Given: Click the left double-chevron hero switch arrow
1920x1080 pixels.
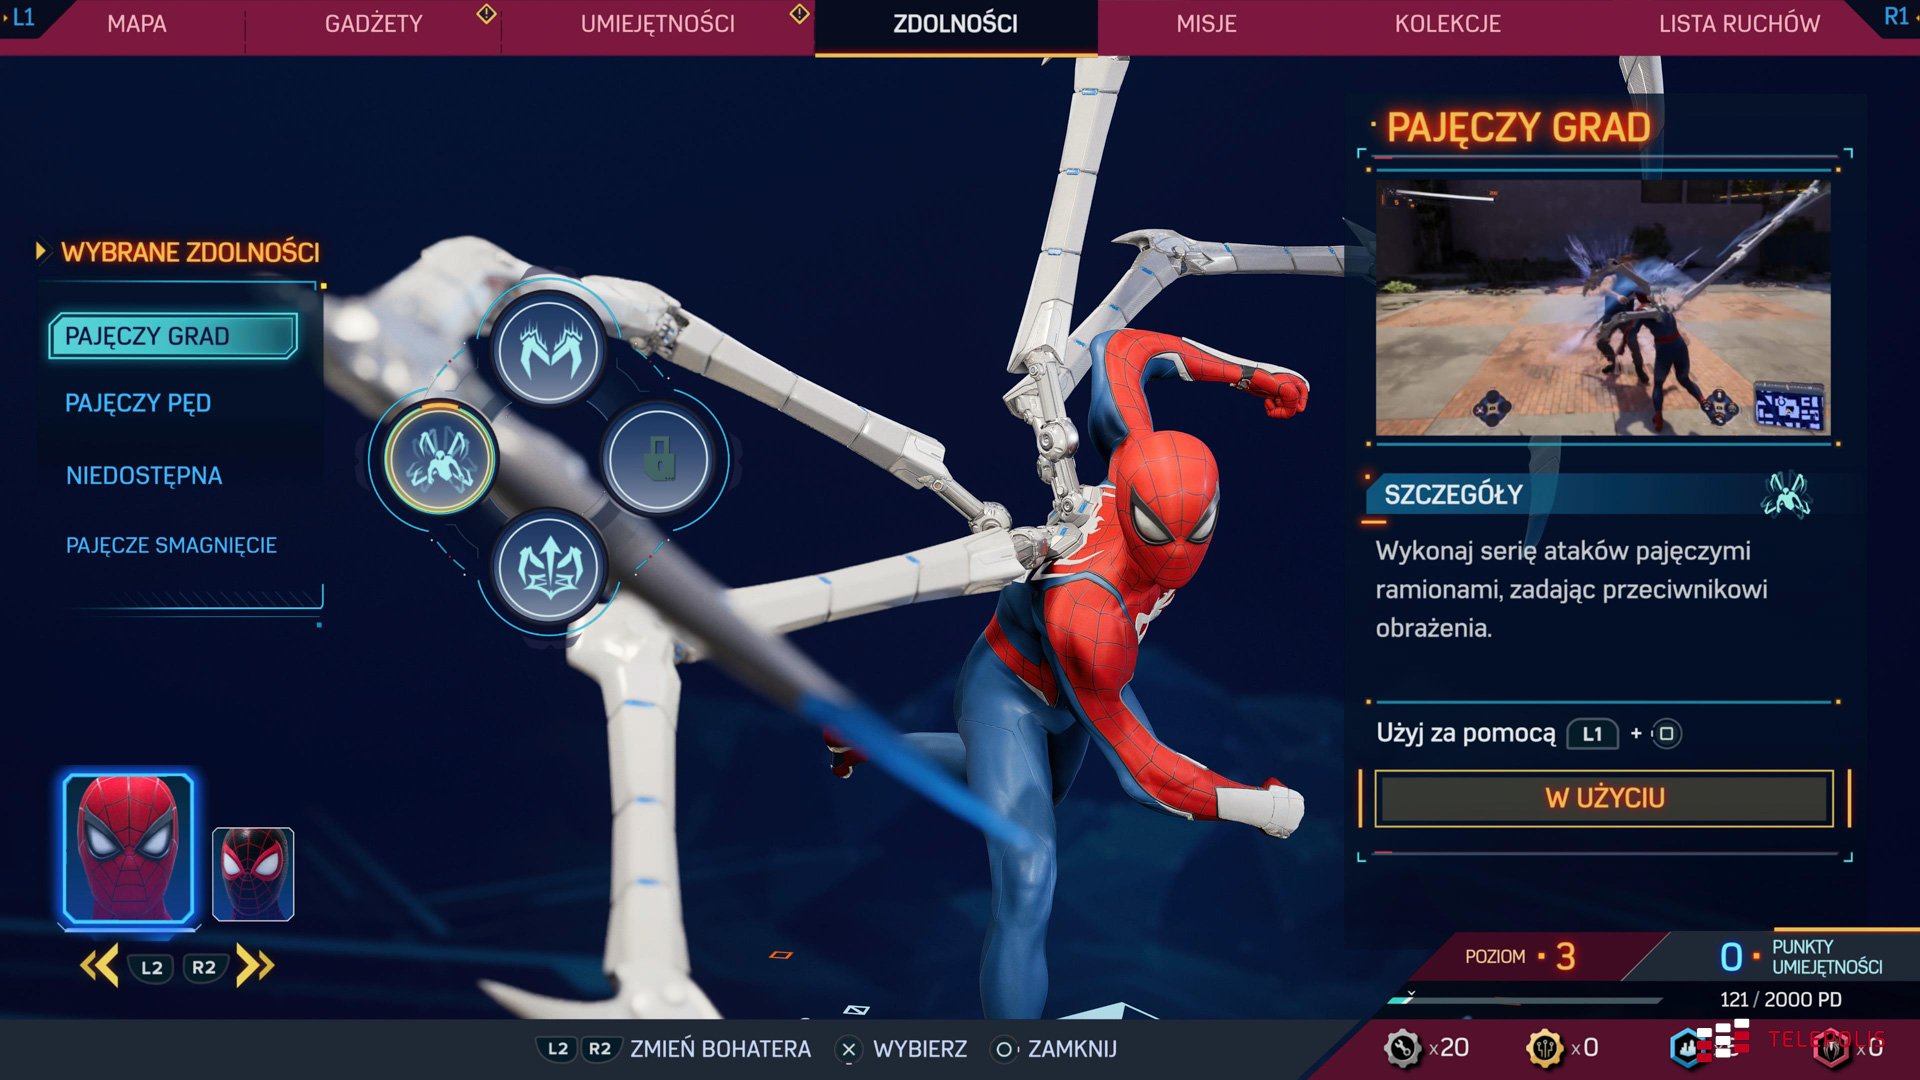Looking at the screenshot, I should point(99,966).
